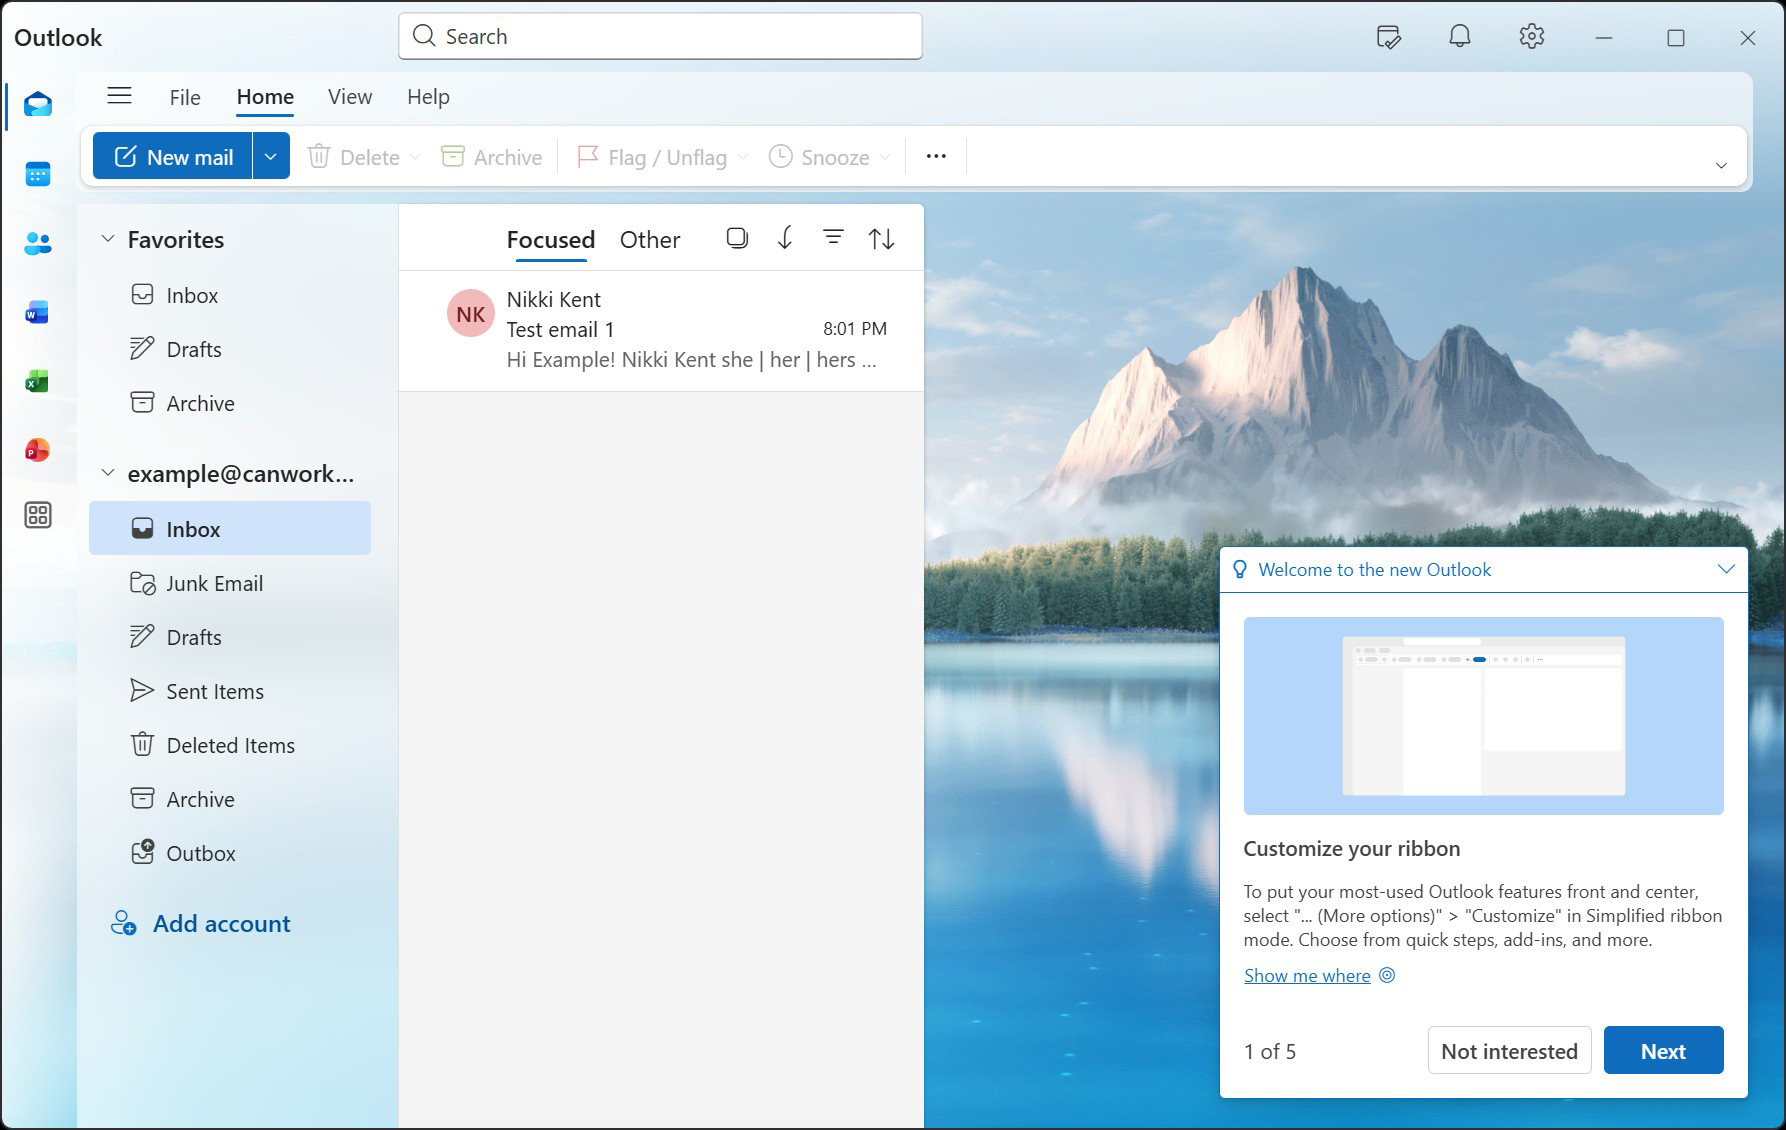1786x1130 pixels.
Task: Click the Show me where link
Action: 1306,976
